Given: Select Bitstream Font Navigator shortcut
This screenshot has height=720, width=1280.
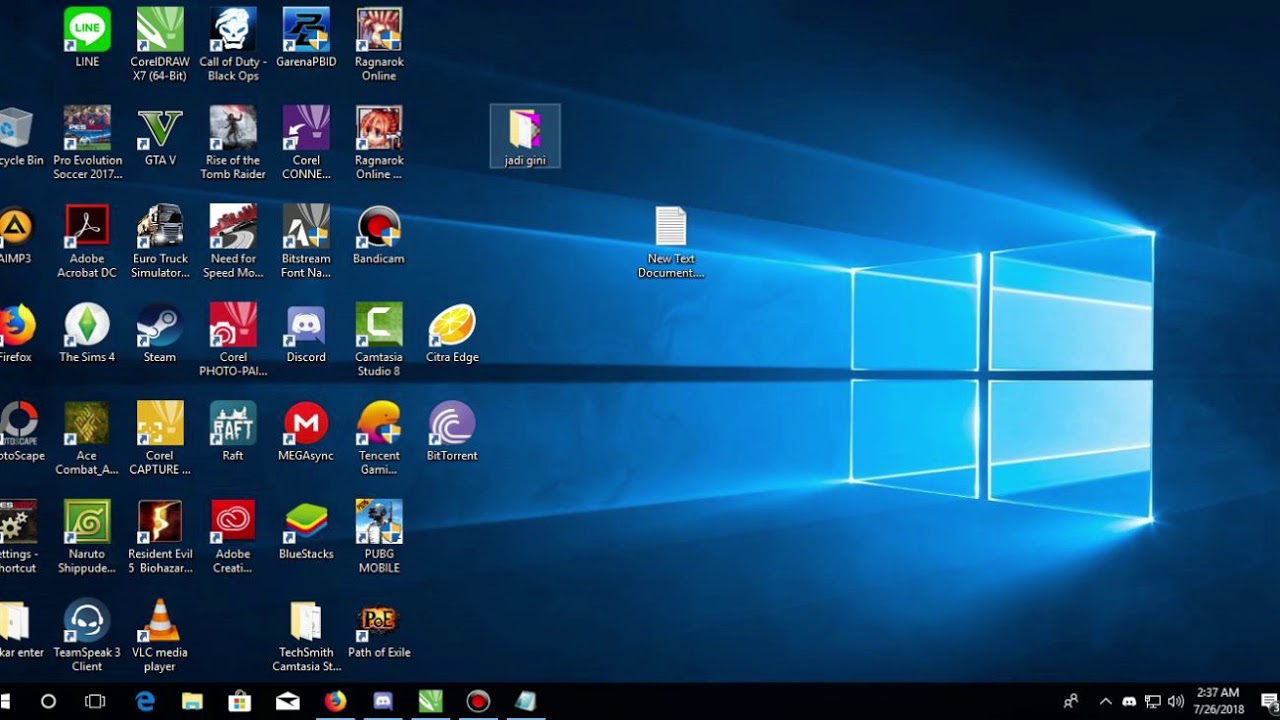Looking at the screenshot, I should 306,241.
